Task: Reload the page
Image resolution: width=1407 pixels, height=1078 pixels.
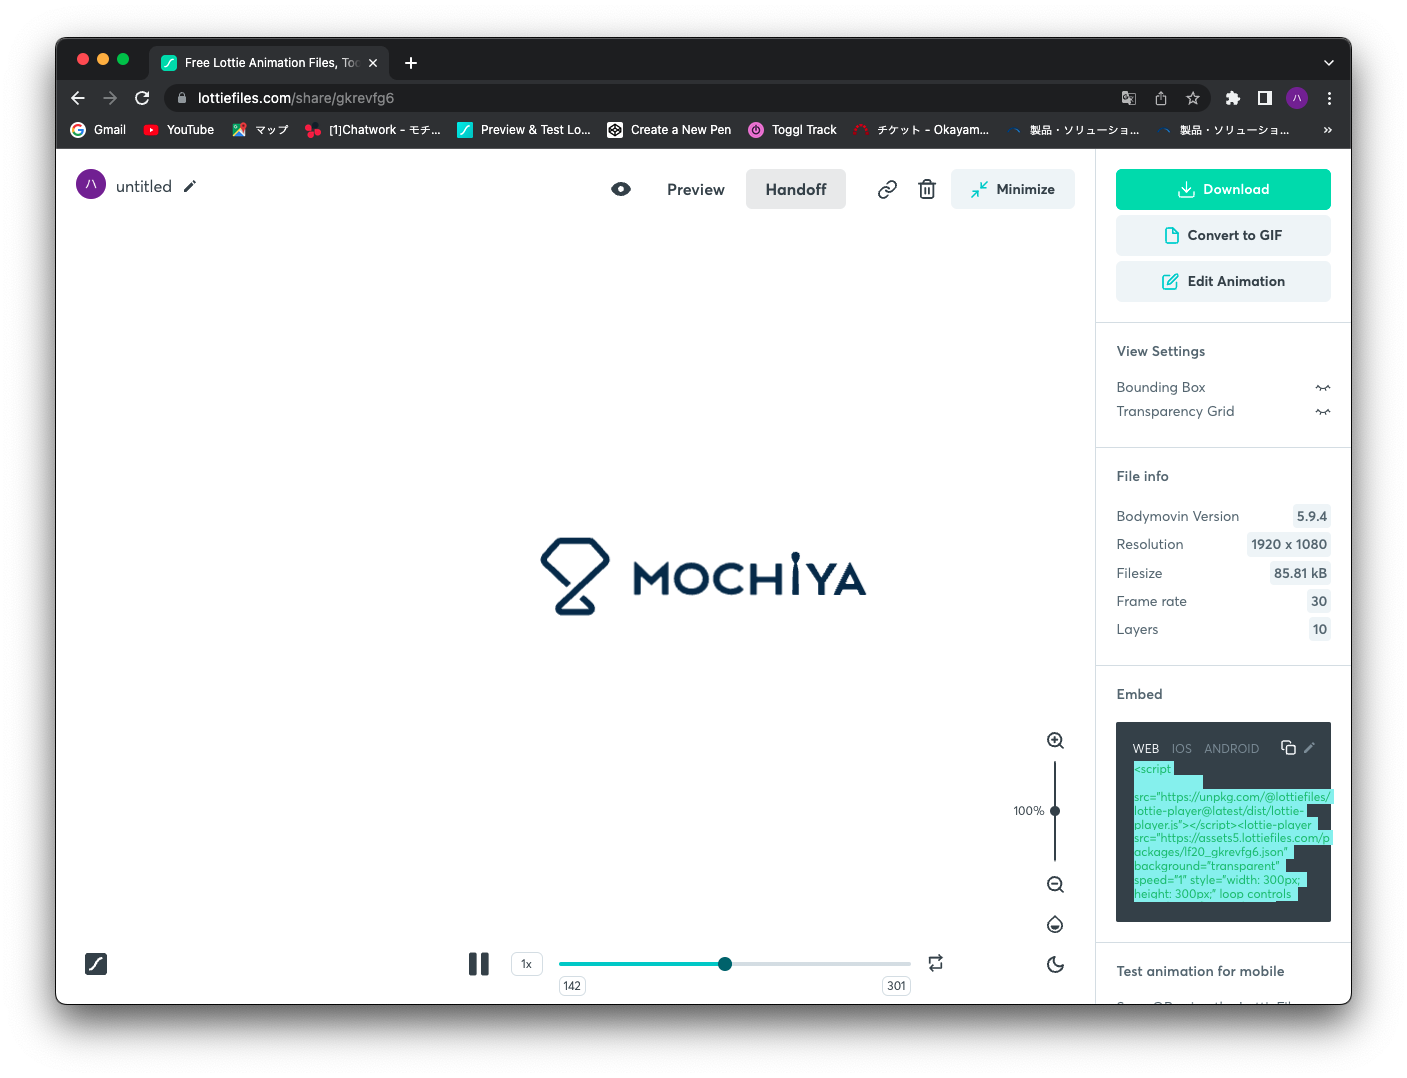Action: [x=142, y=98]
